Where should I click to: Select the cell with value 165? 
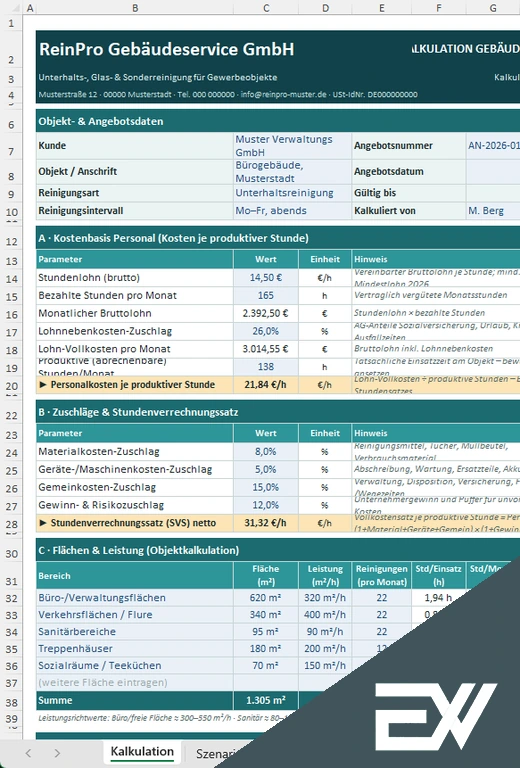(x=266, y=295)
